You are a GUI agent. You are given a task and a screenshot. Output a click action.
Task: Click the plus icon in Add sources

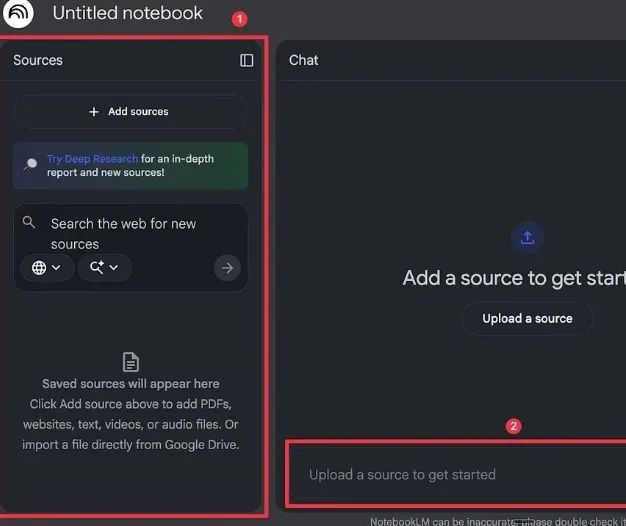pos(94,112)
